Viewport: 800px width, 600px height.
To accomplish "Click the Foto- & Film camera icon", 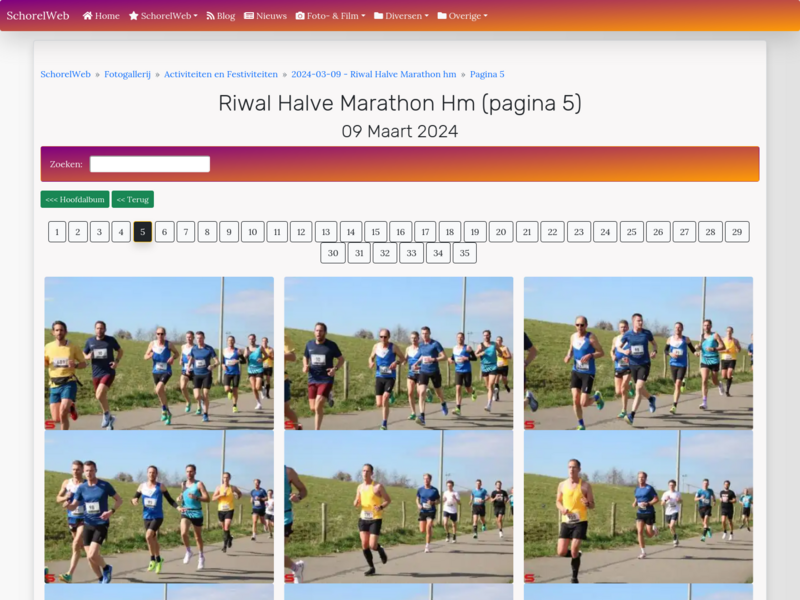I will 300,16.
